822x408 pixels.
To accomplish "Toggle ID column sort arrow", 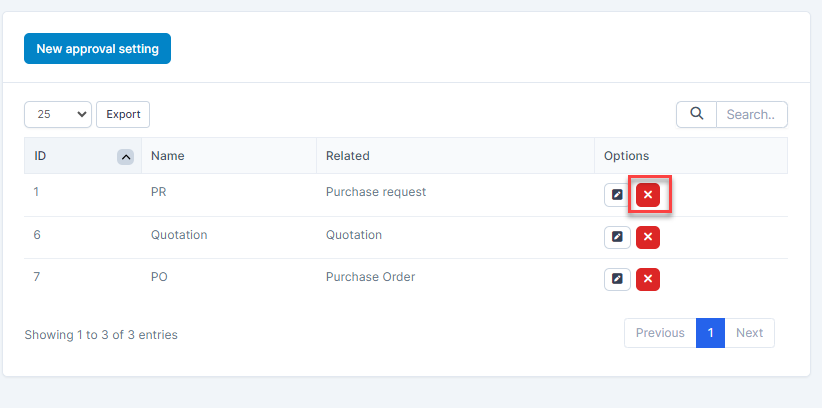I will click(125, 156).
